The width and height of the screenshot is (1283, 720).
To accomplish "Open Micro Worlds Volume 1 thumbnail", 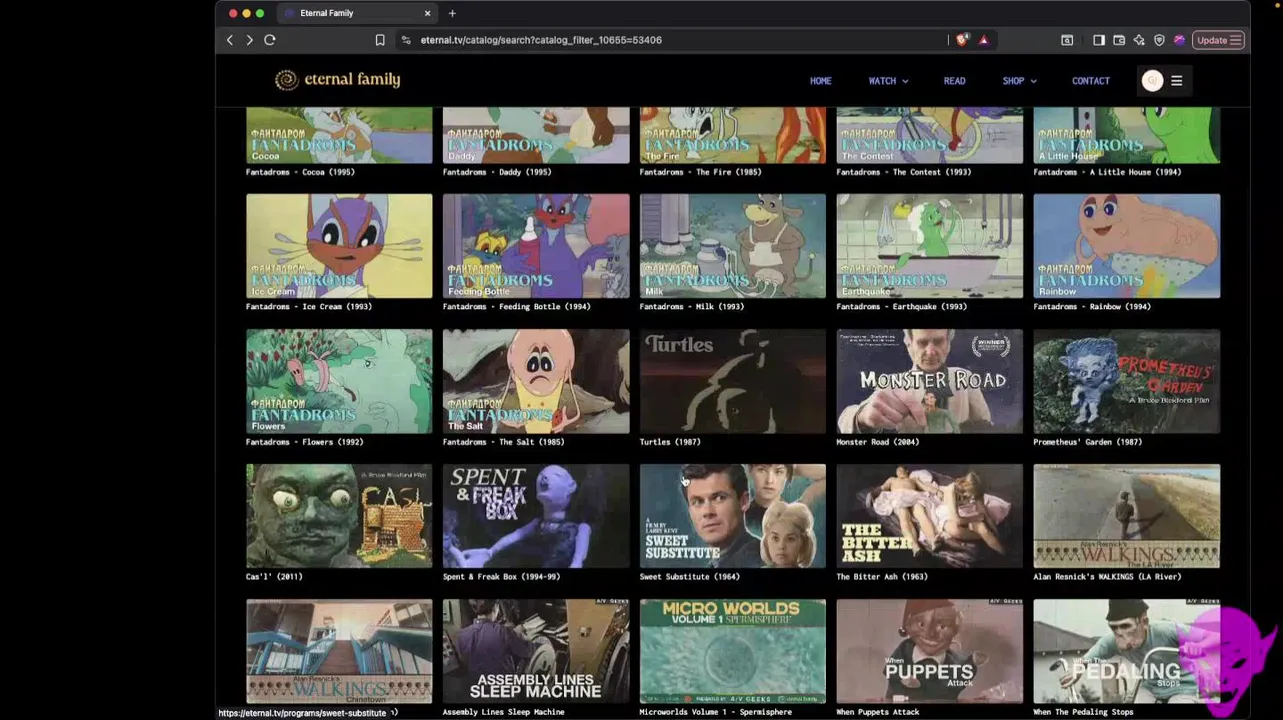I will tap(733, 651).
